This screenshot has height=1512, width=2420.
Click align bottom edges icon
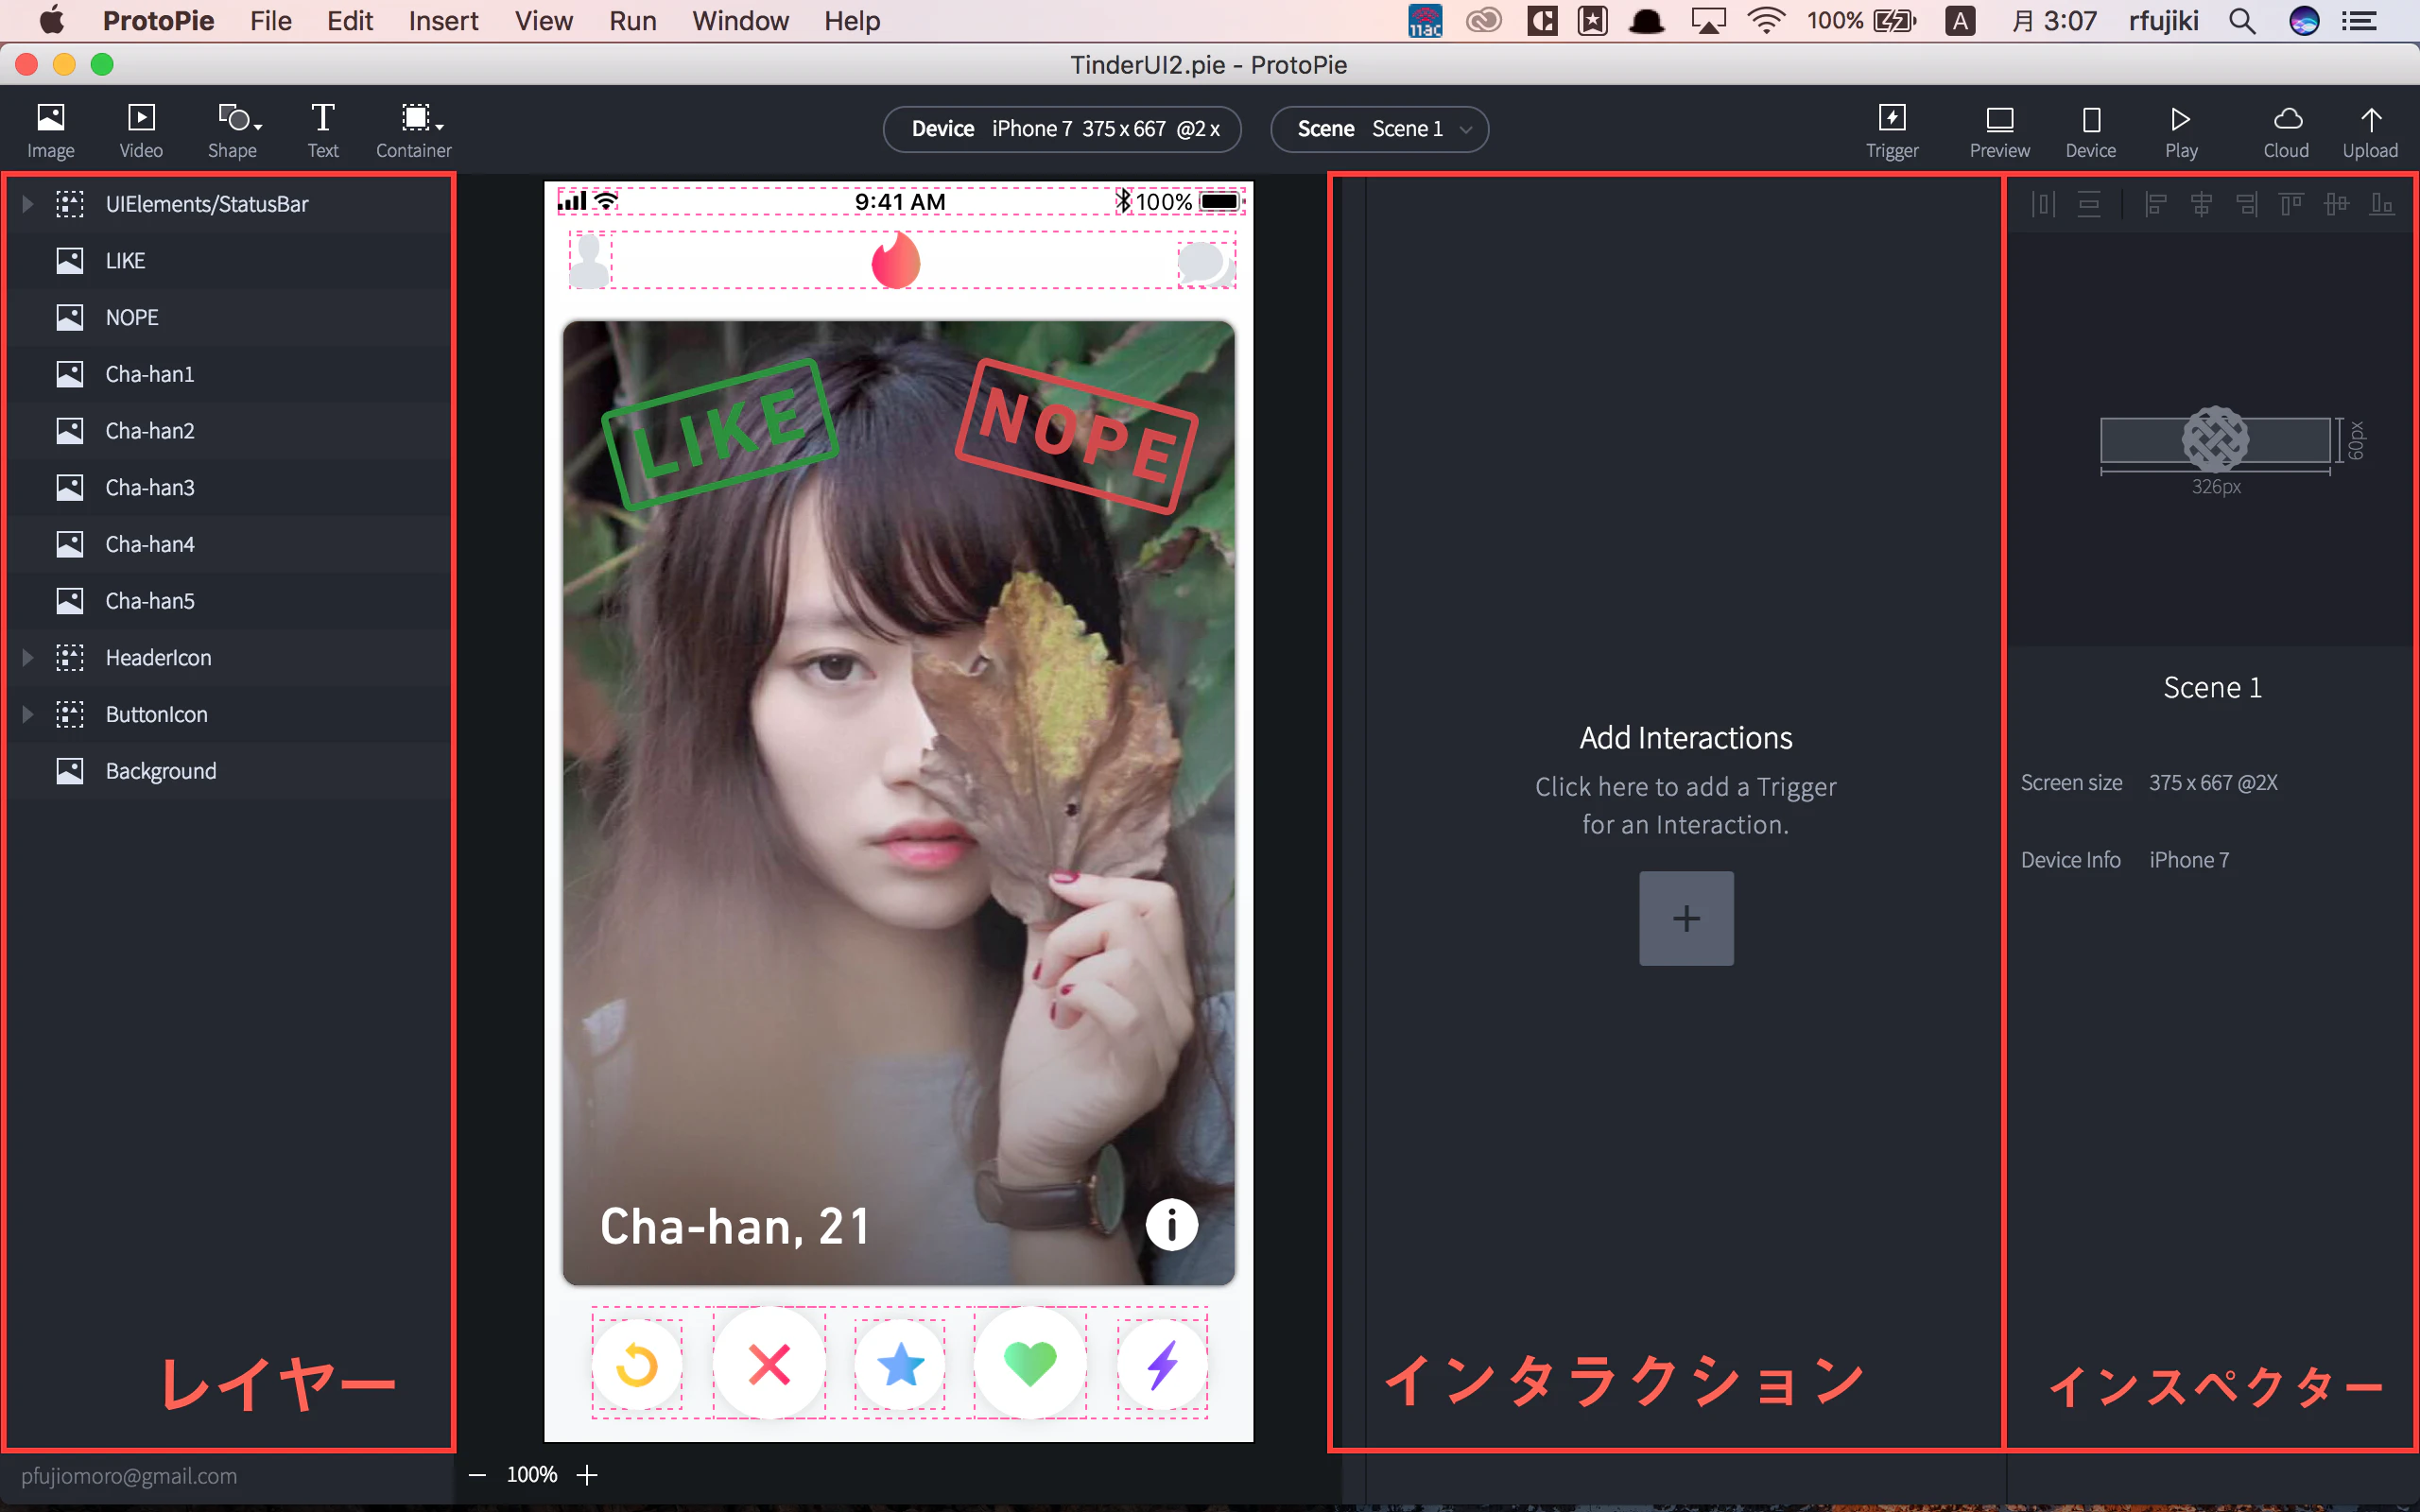[x=2382, y=205]
